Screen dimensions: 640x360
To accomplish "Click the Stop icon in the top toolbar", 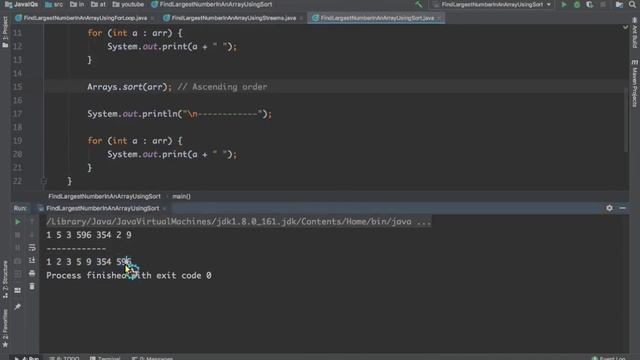I will pos(603,4).
